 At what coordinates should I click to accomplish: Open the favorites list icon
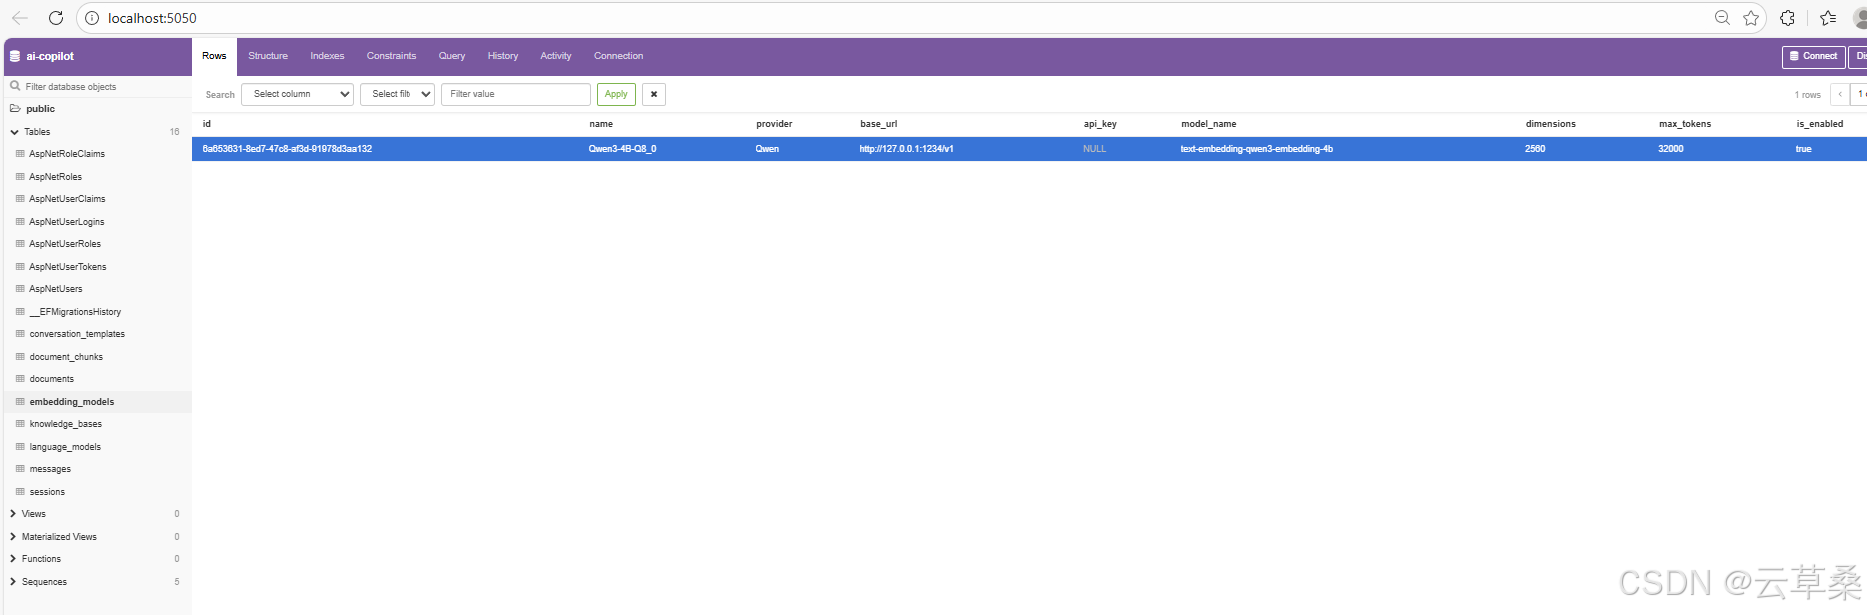pyautogui.click(x=1828, y=18)
